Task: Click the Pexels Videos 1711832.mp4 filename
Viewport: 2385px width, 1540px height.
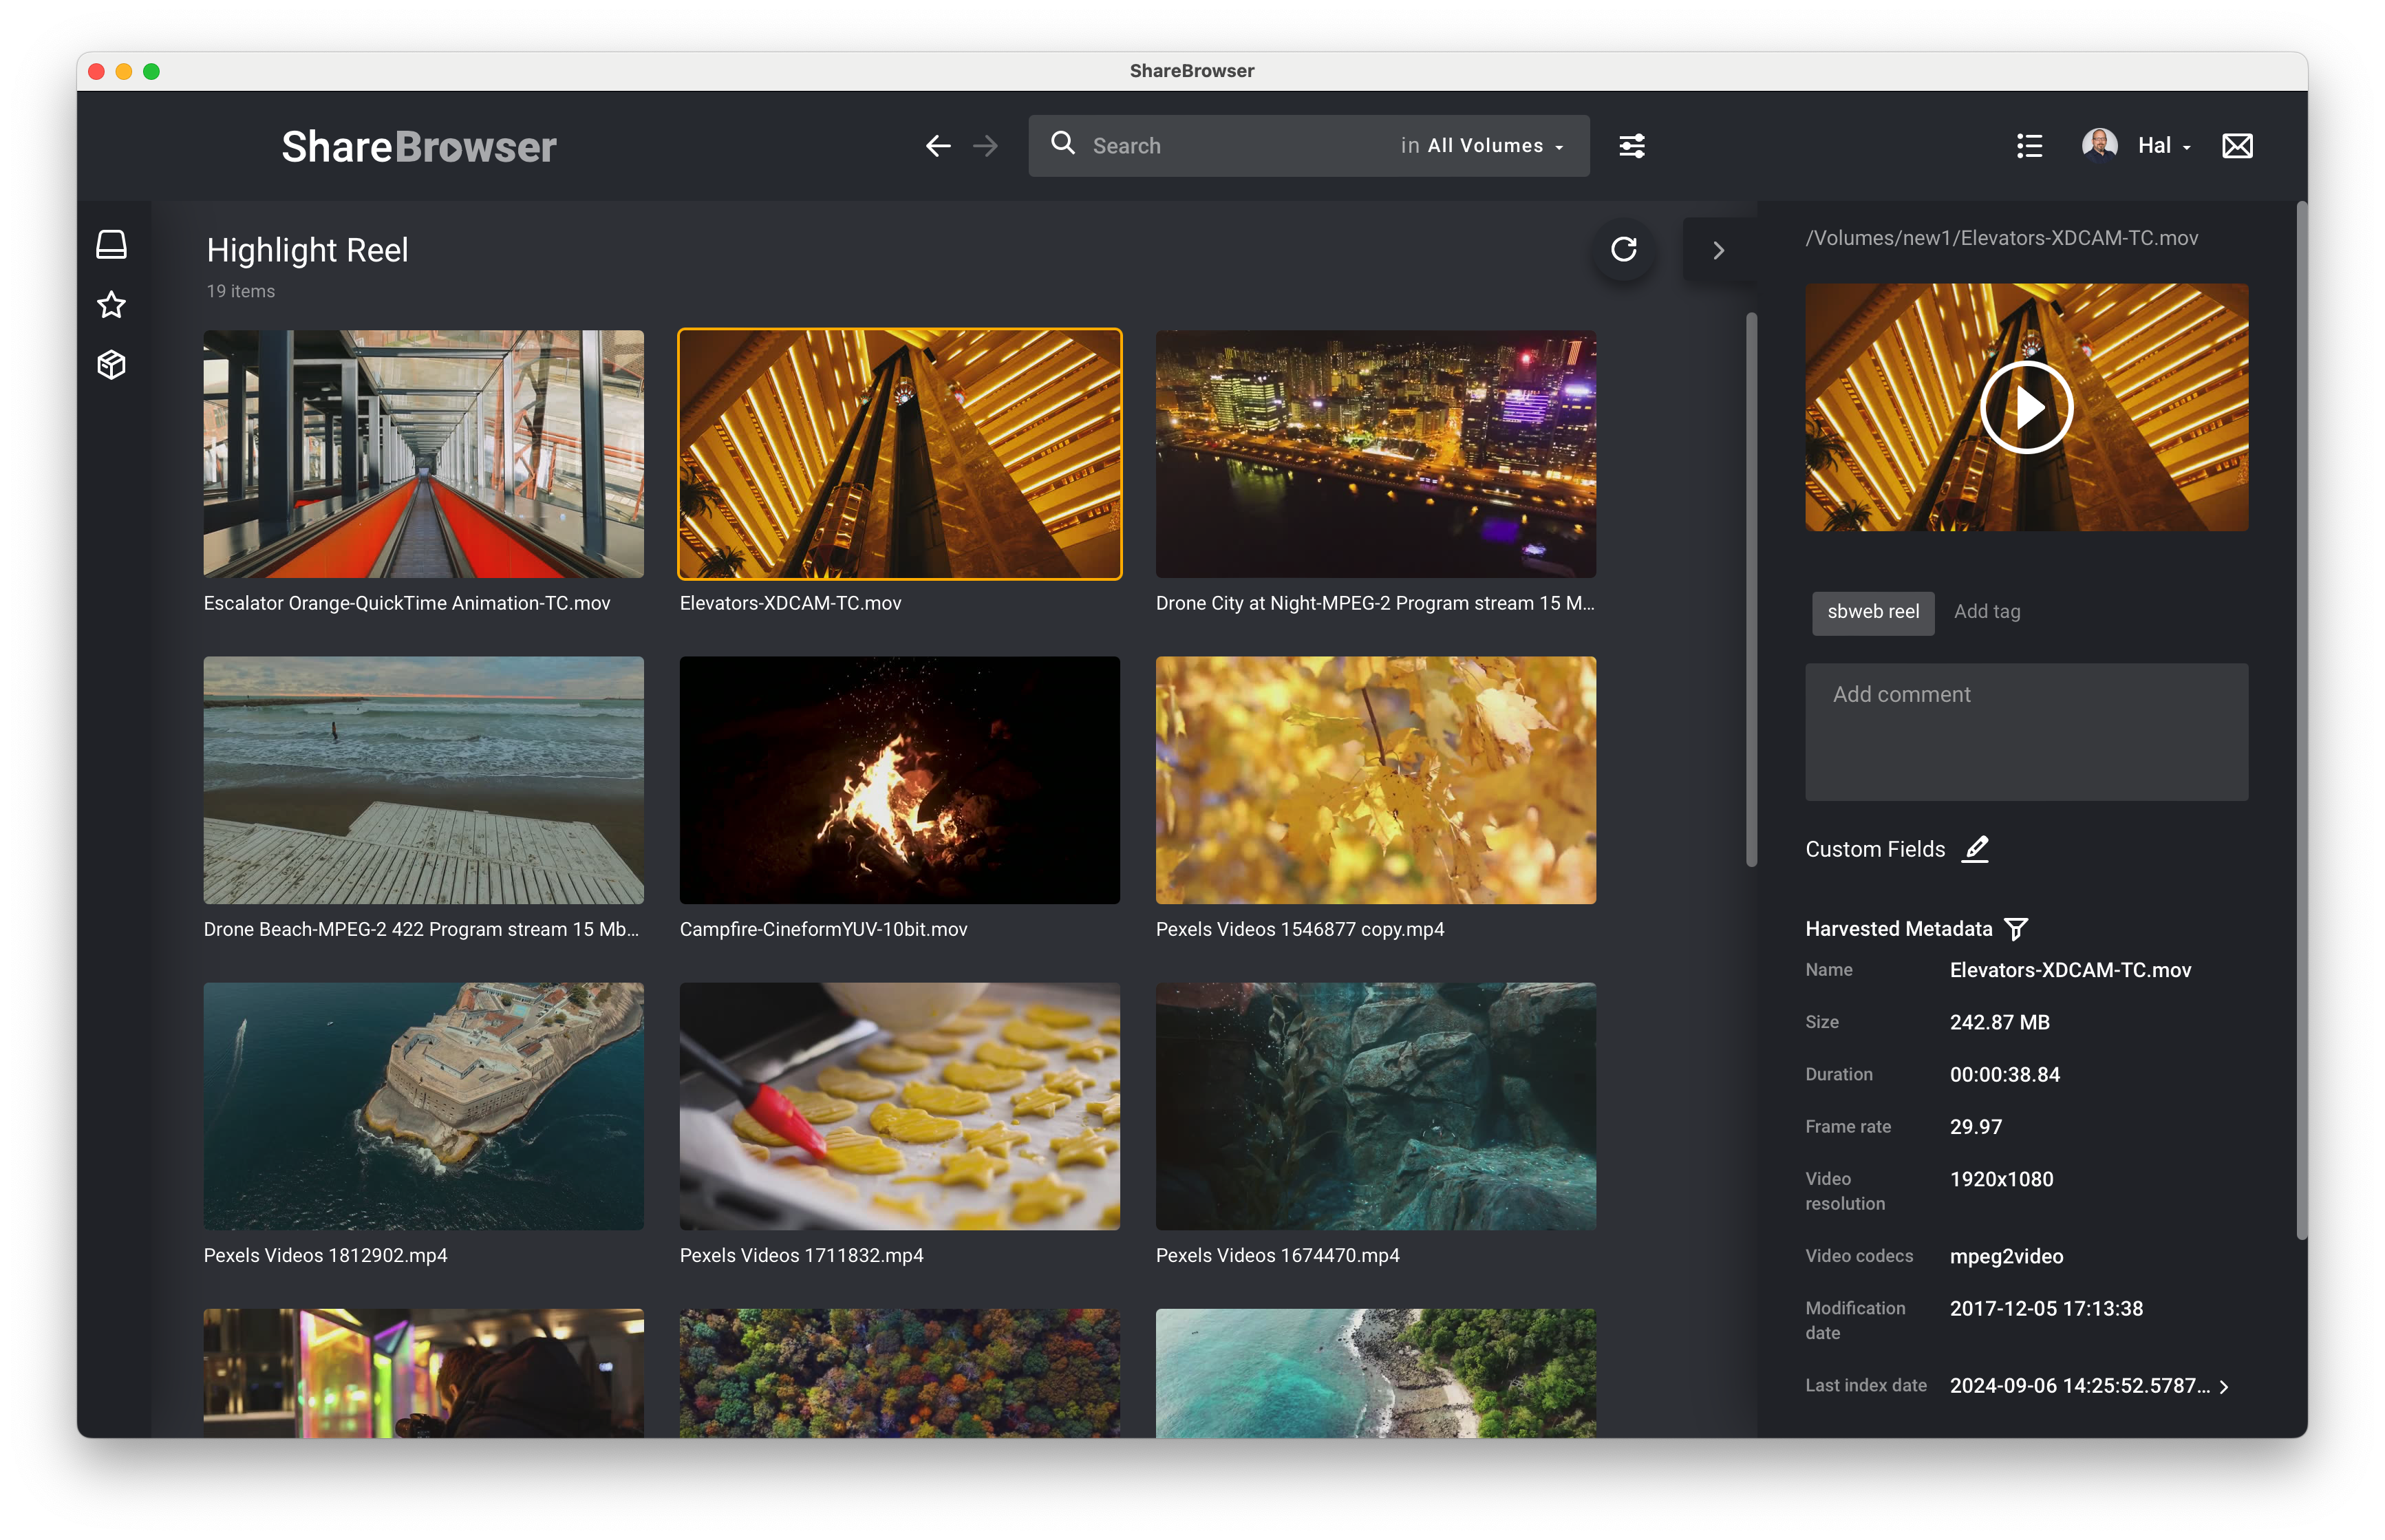Action: point(801,1255)
